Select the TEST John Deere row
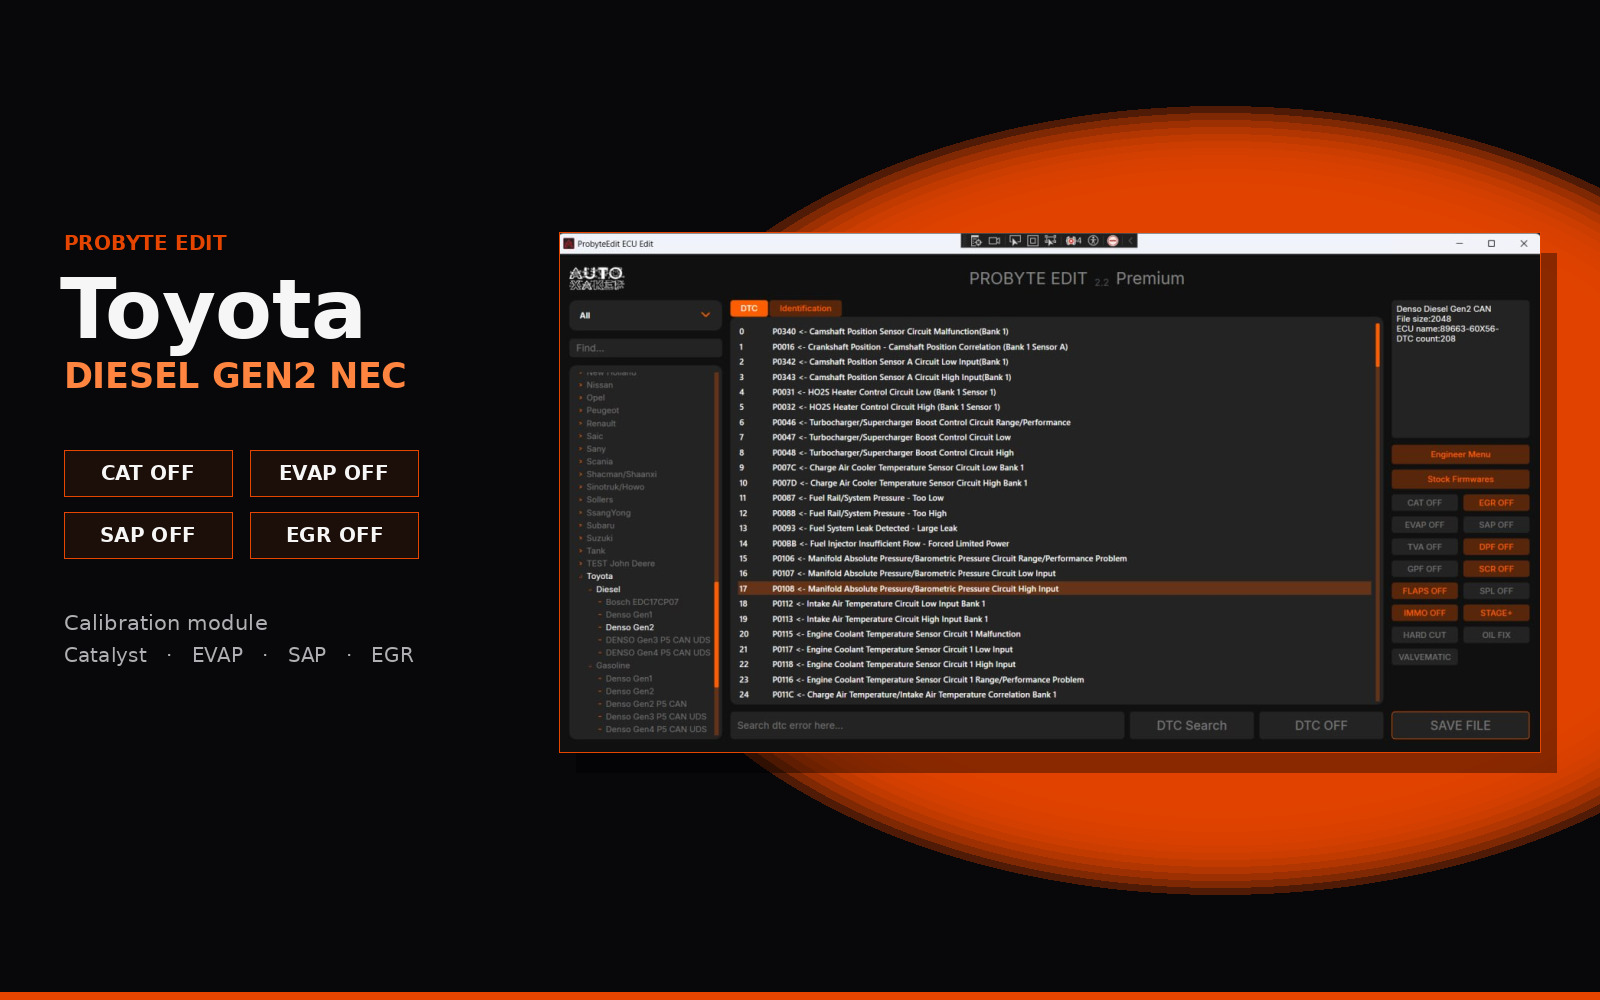Image resolution: width=1600 pixels, height=1000 pixels. point(621,564)
